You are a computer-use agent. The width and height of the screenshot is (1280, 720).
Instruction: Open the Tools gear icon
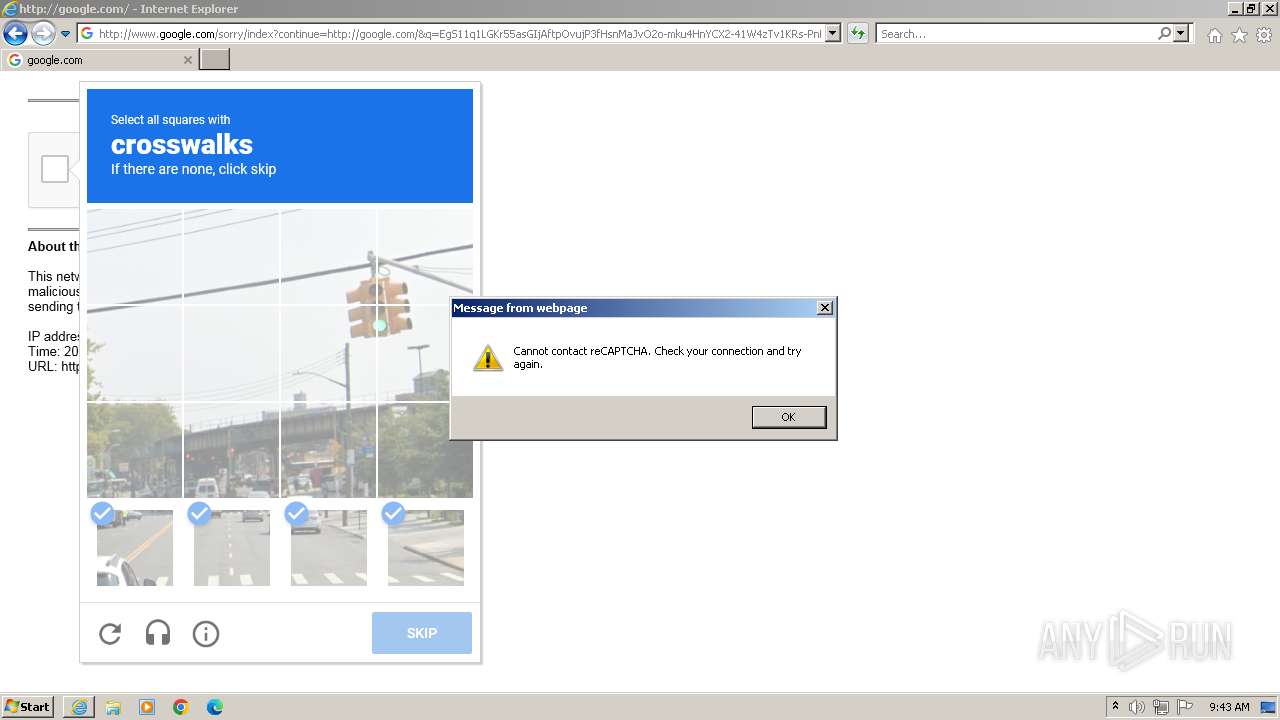(x=1264, y=35)
